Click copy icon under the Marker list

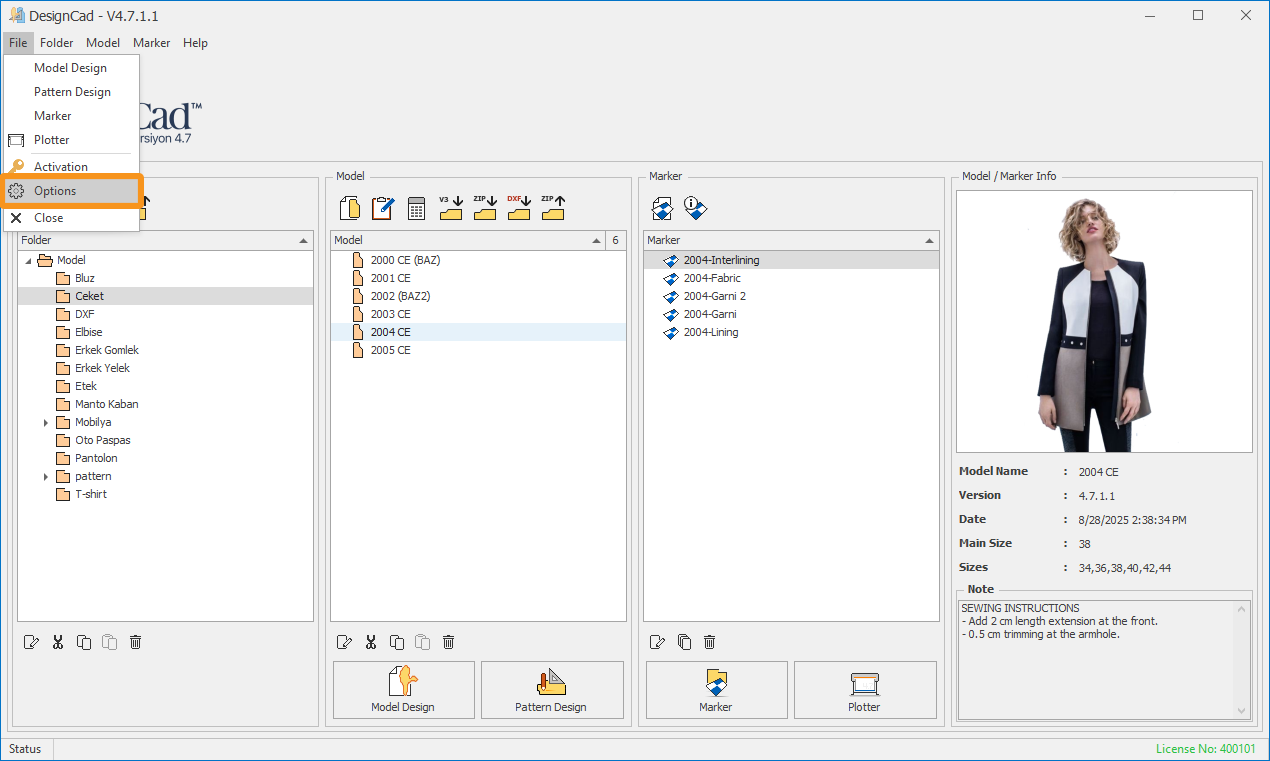[x=683, y=642]
